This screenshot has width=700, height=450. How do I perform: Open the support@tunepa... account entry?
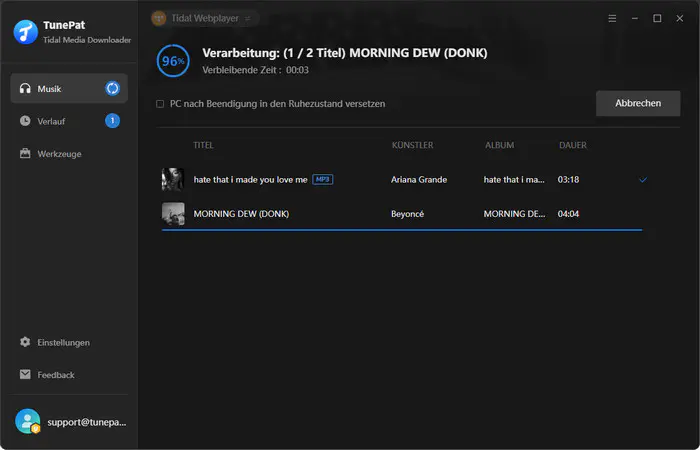pyautogui.click(x=70, y=422)
